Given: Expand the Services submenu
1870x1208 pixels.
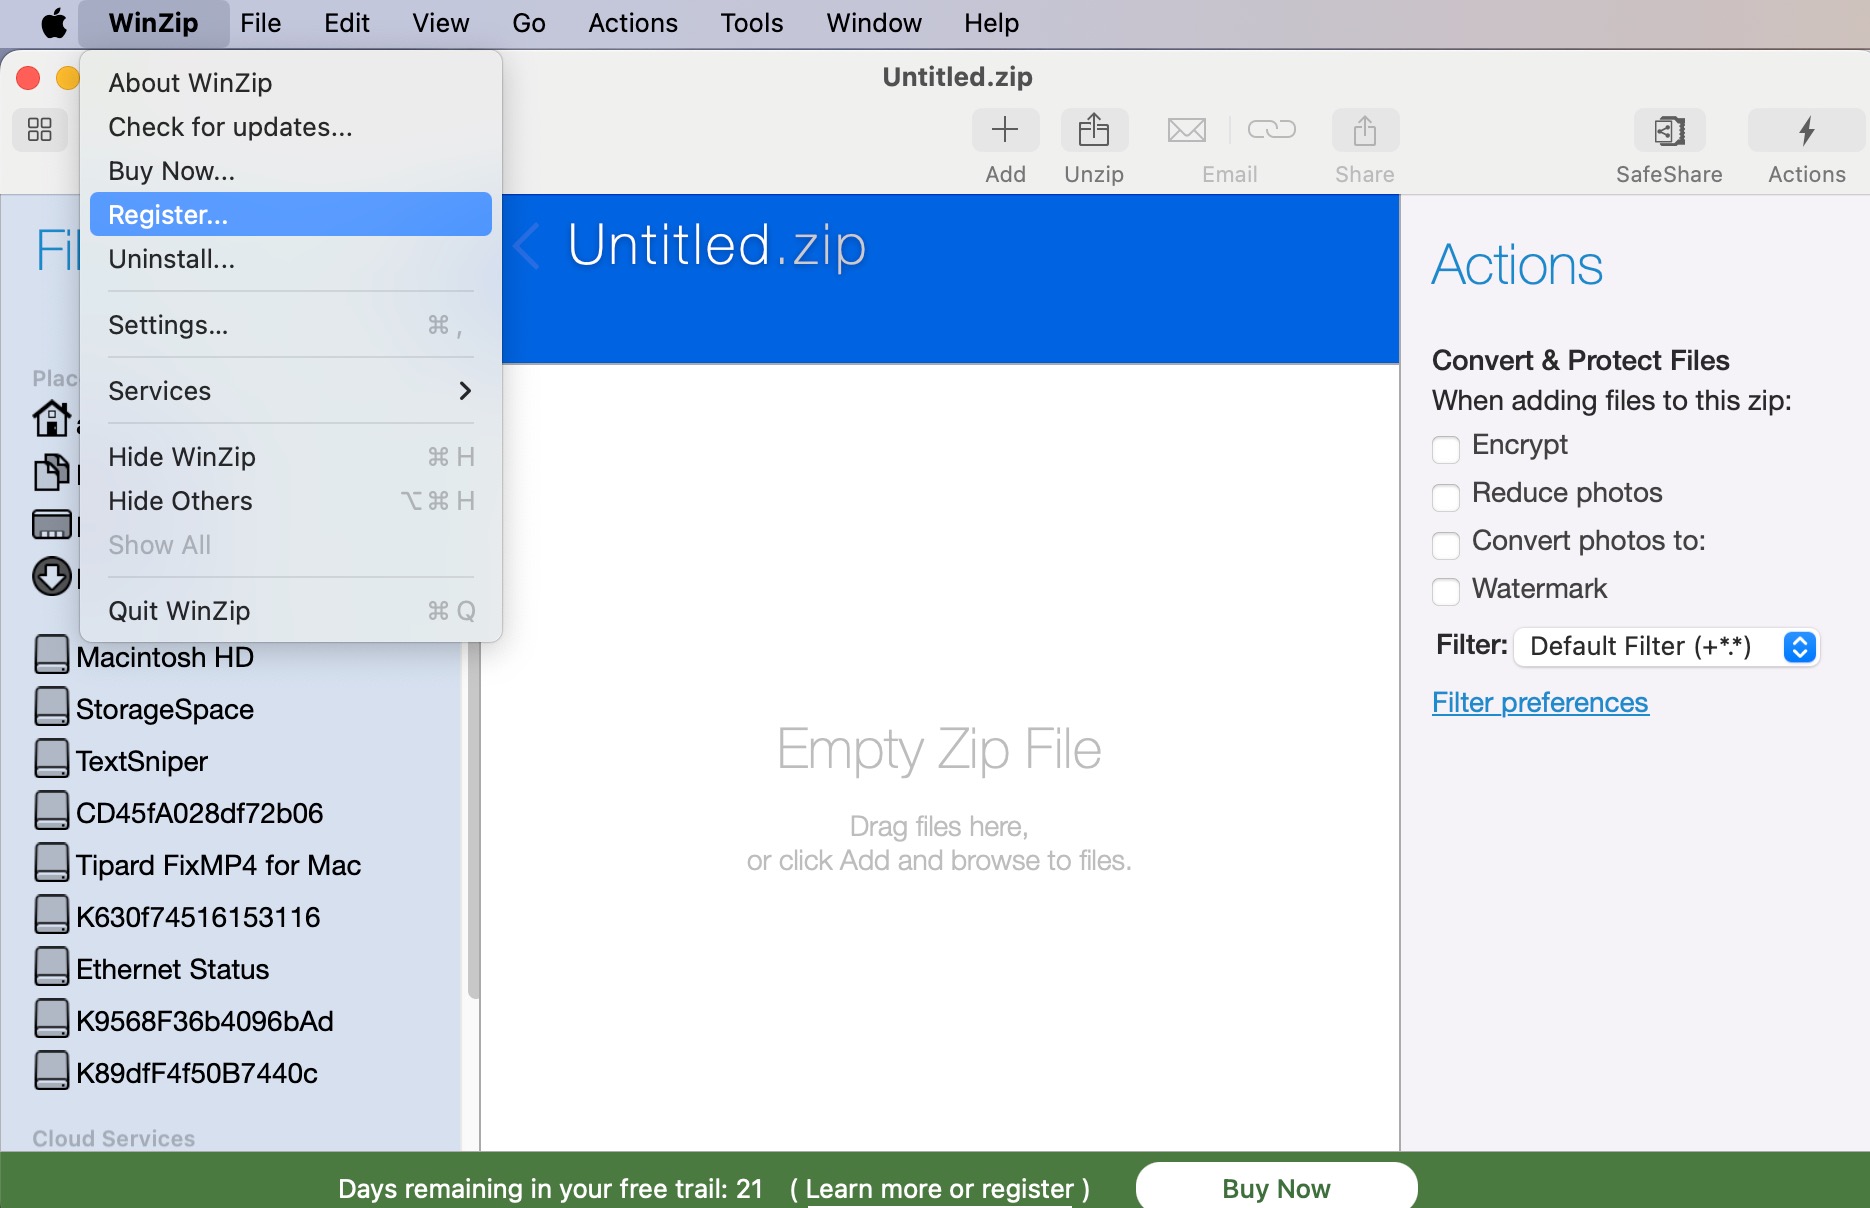Looking at the screenshot, I should (x=290, y=391).
